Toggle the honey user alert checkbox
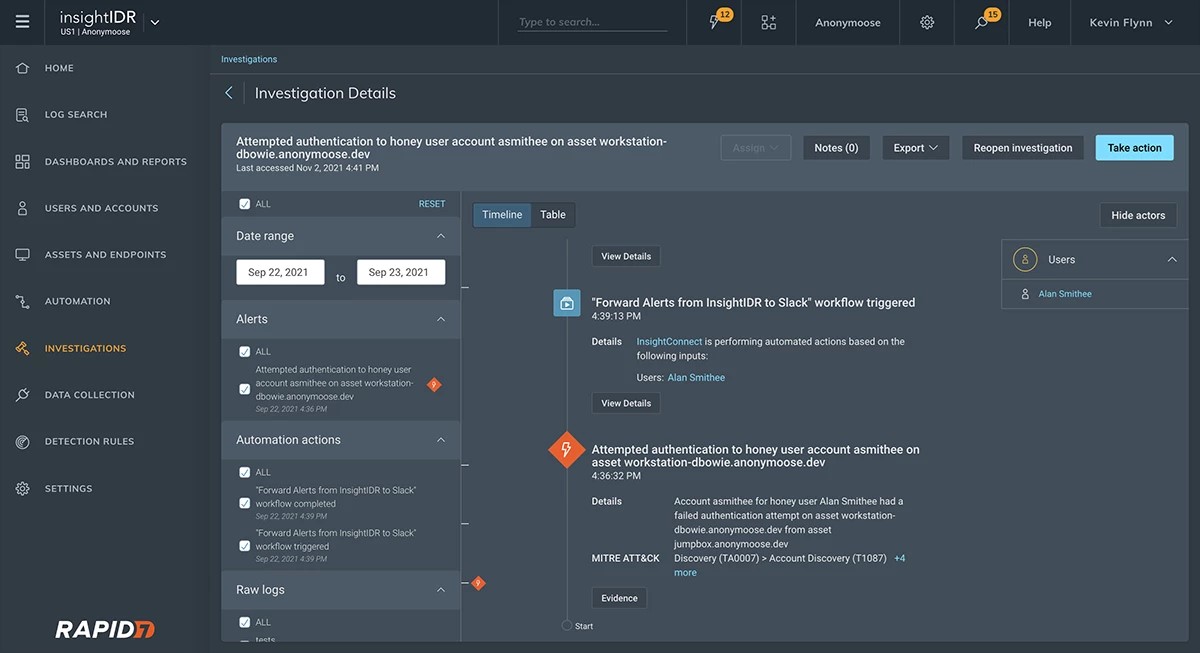This screenshot has width=1200, height=653. (x=245, y=389)
